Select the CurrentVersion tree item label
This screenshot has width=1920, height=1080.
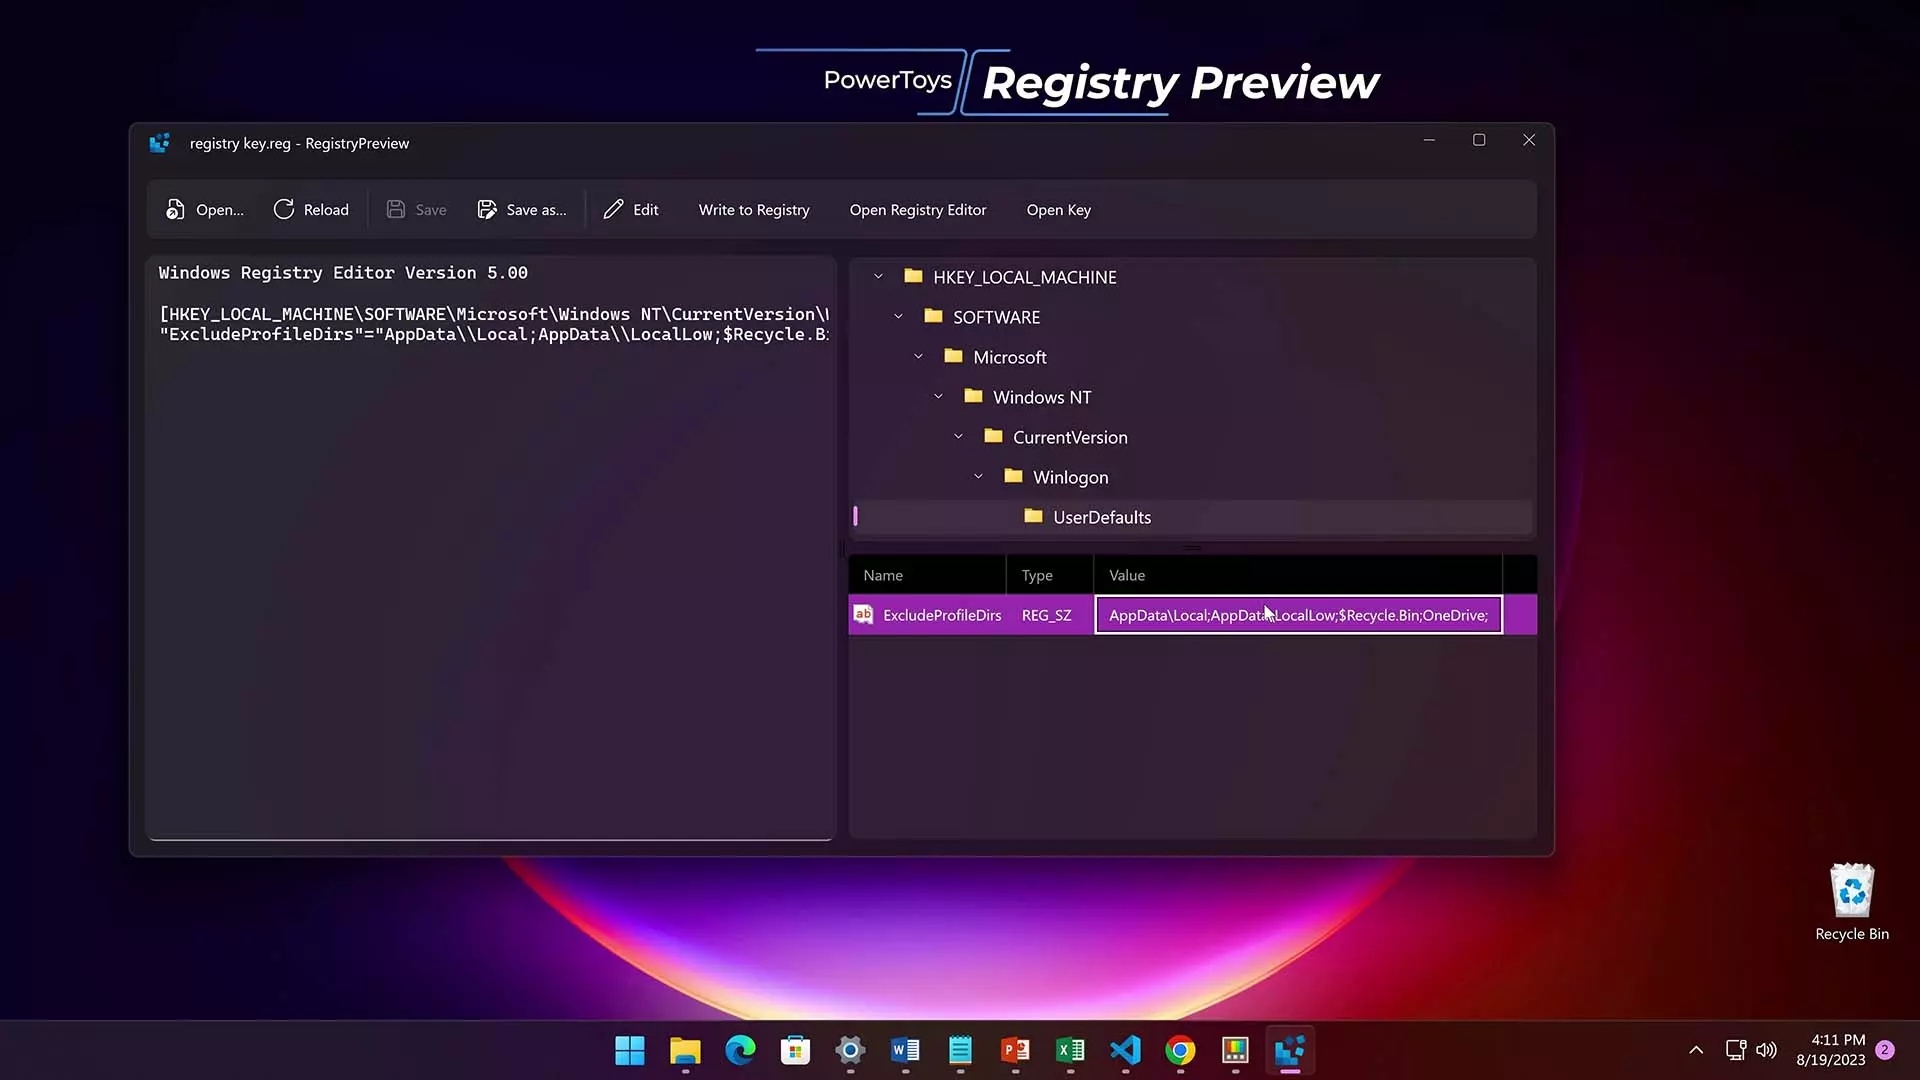(1070, 437)
